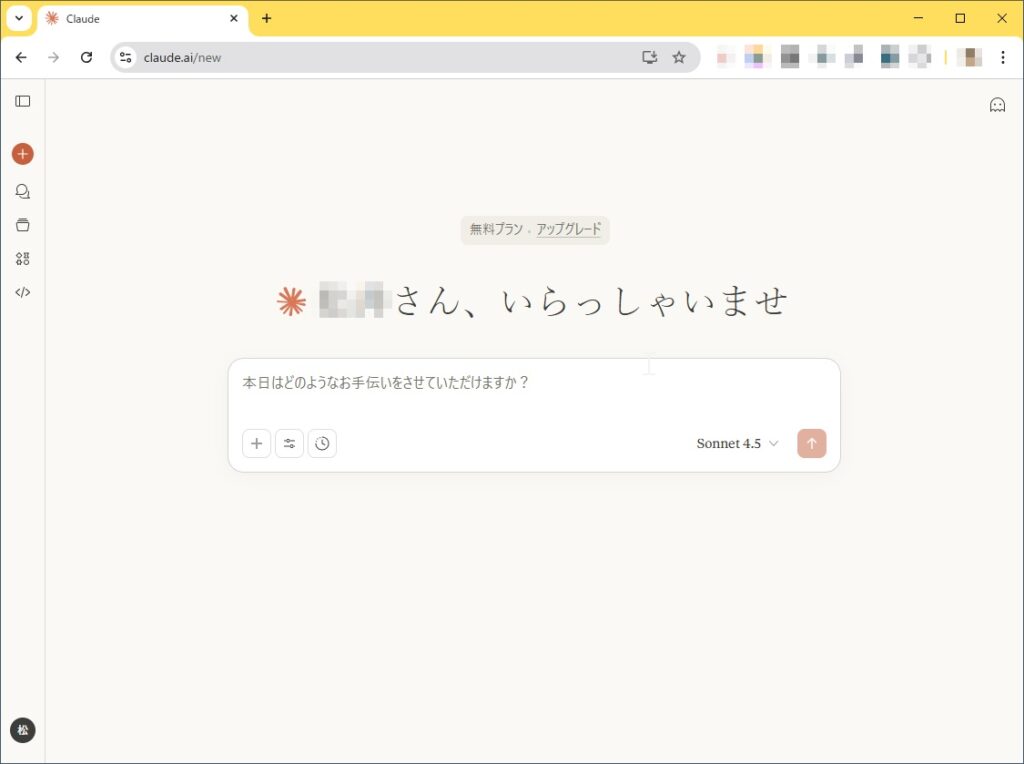1024x764 pixels.
Task: Enable incognito chat with ghost icon
Action: tap(997, 105)
